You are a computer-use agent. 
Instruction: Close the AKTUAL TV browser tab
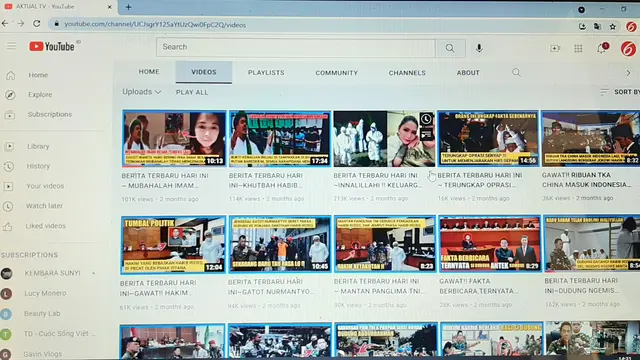tap(109, 7)
